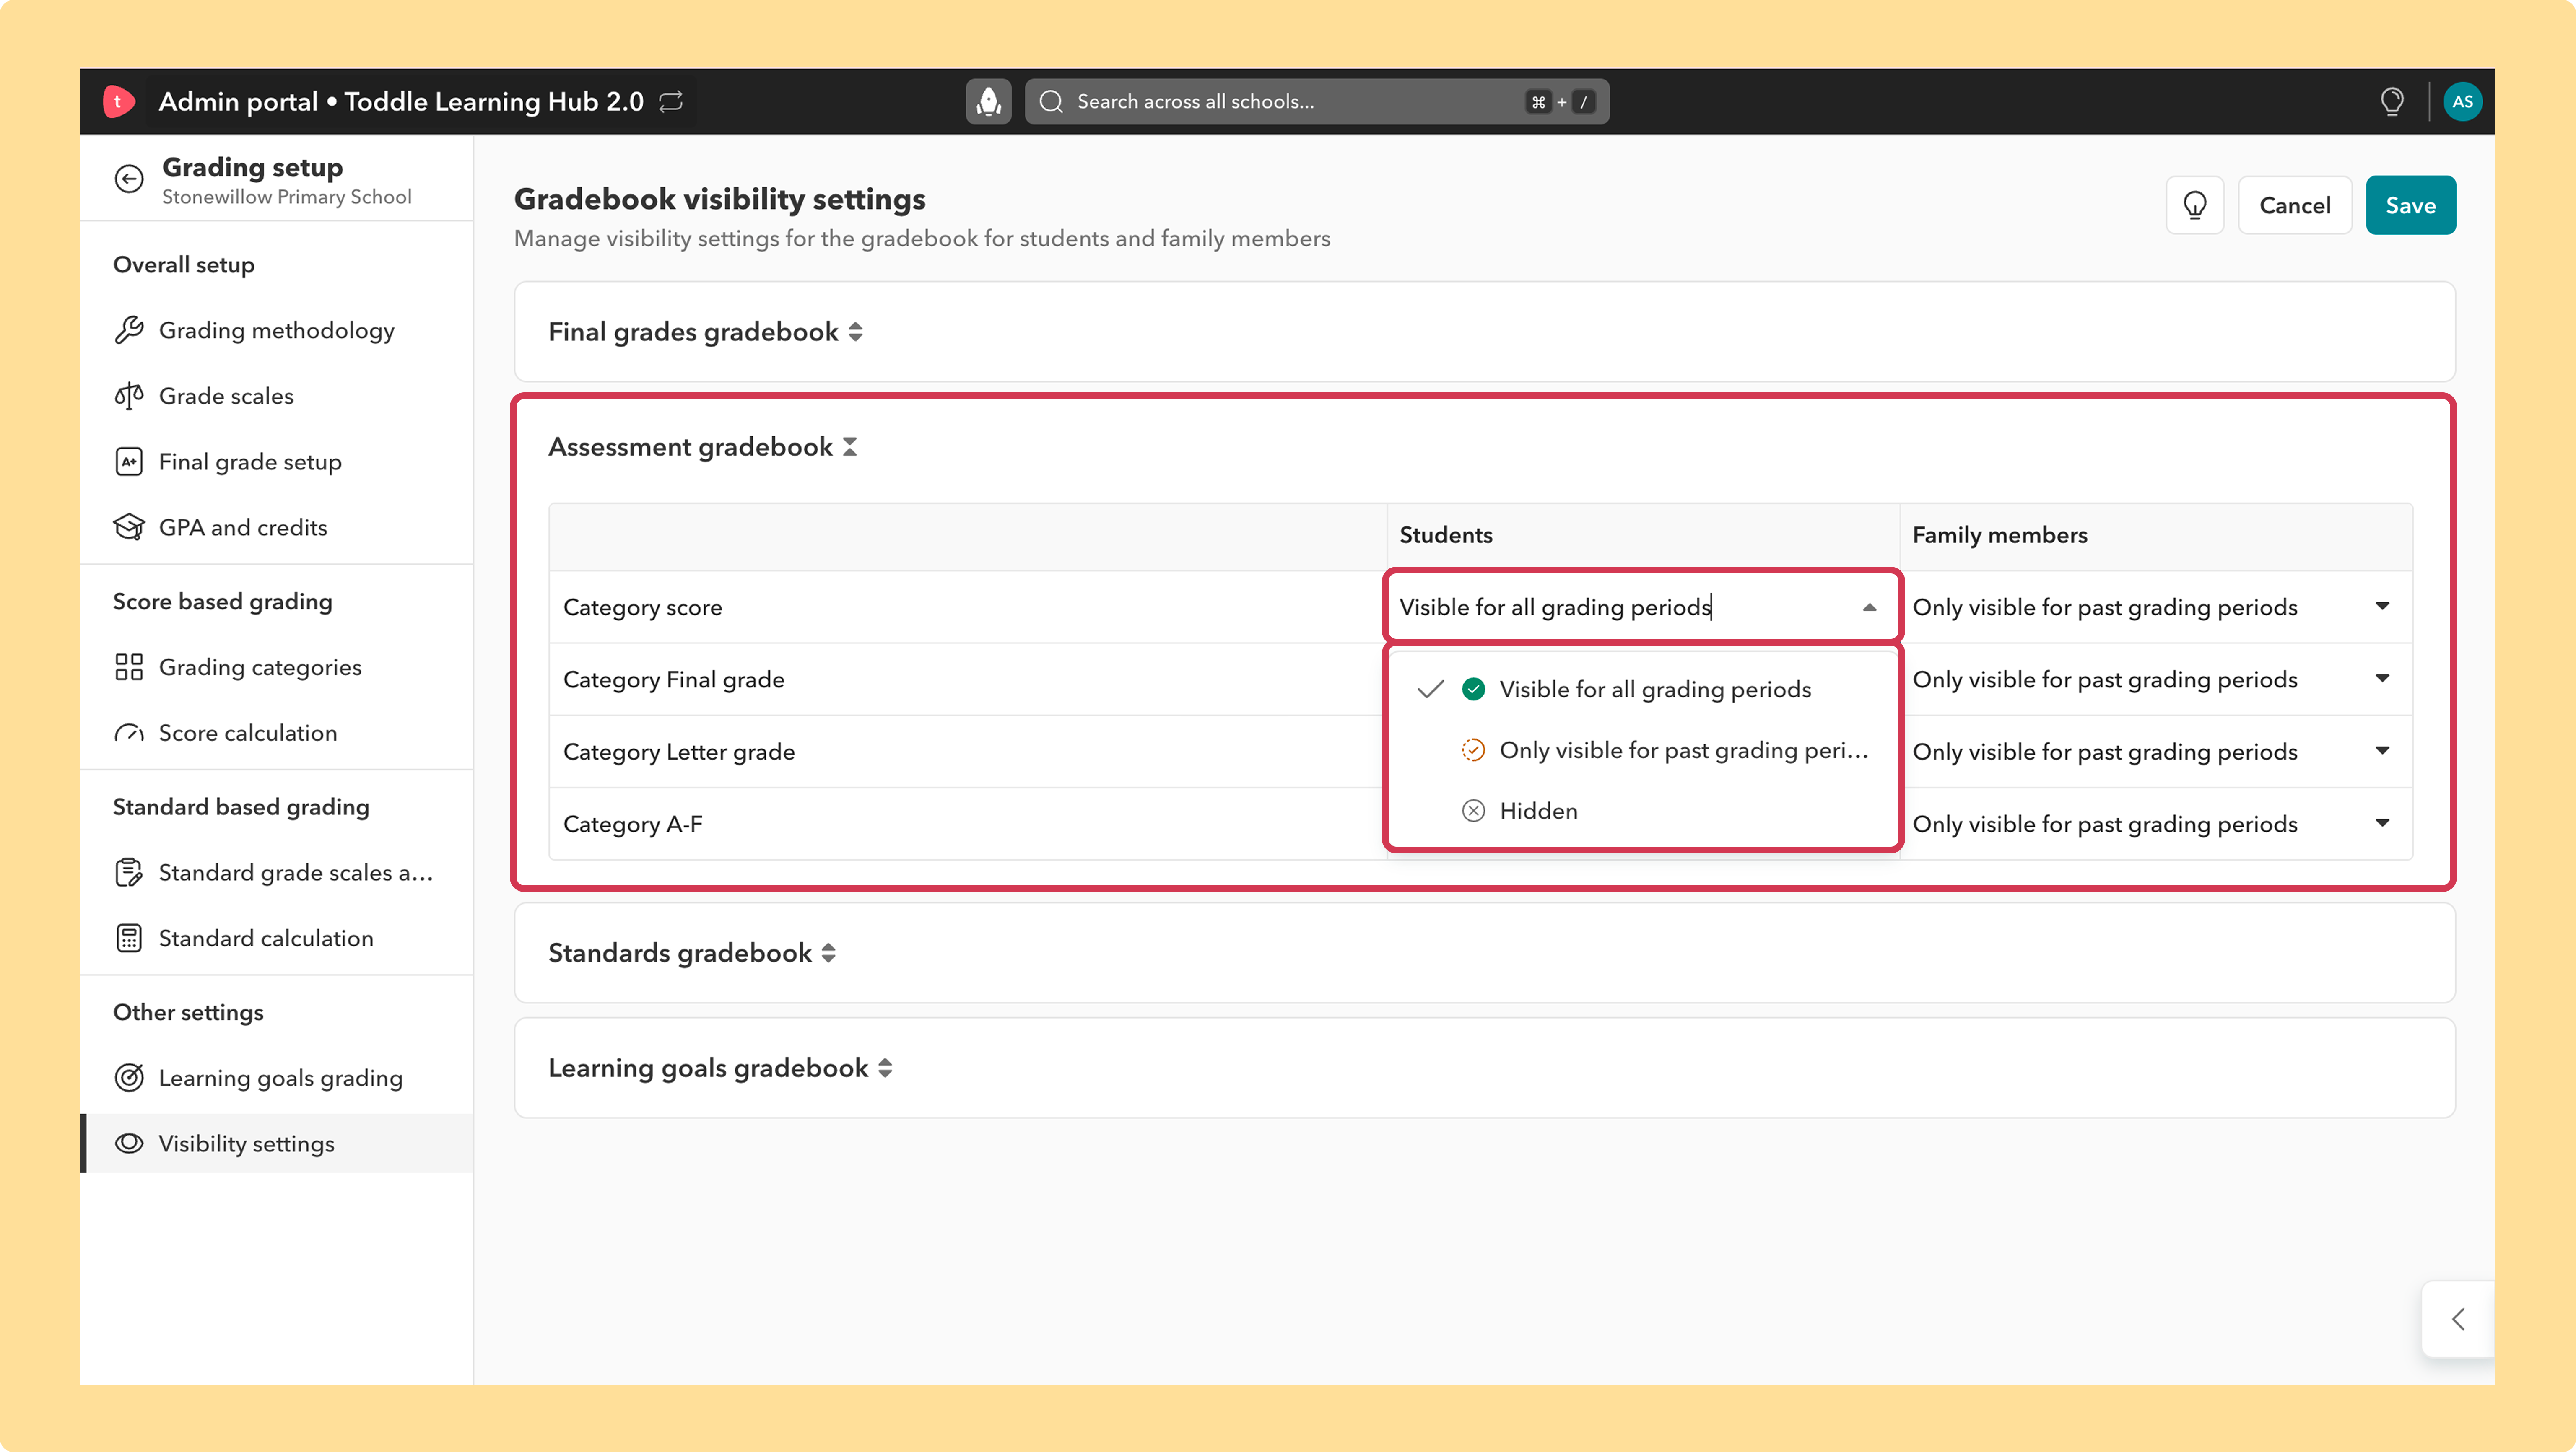This screenshot has height=1452, width=2576.
Task: Choose the Hidden option
Action: 1643,811
